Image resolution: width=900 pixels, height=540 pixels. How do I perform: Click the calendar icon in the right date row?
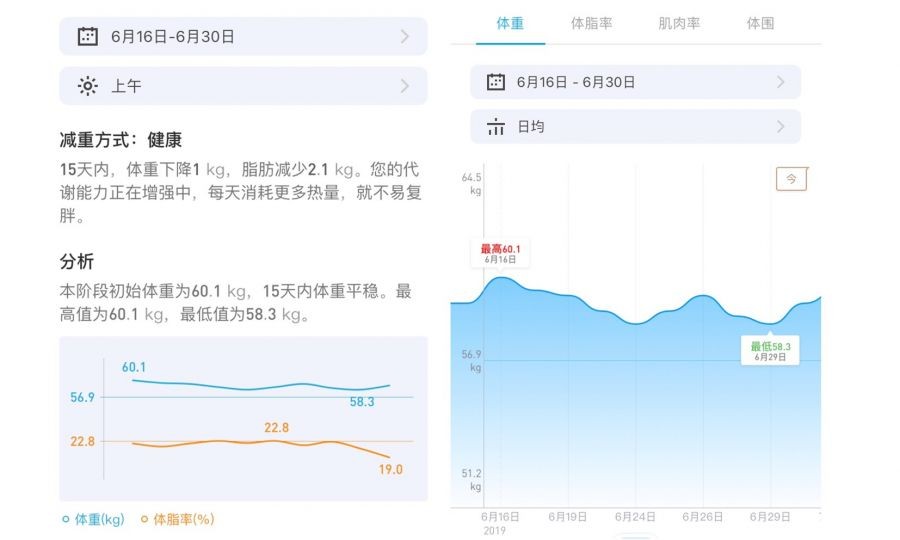tap(496, 82)
